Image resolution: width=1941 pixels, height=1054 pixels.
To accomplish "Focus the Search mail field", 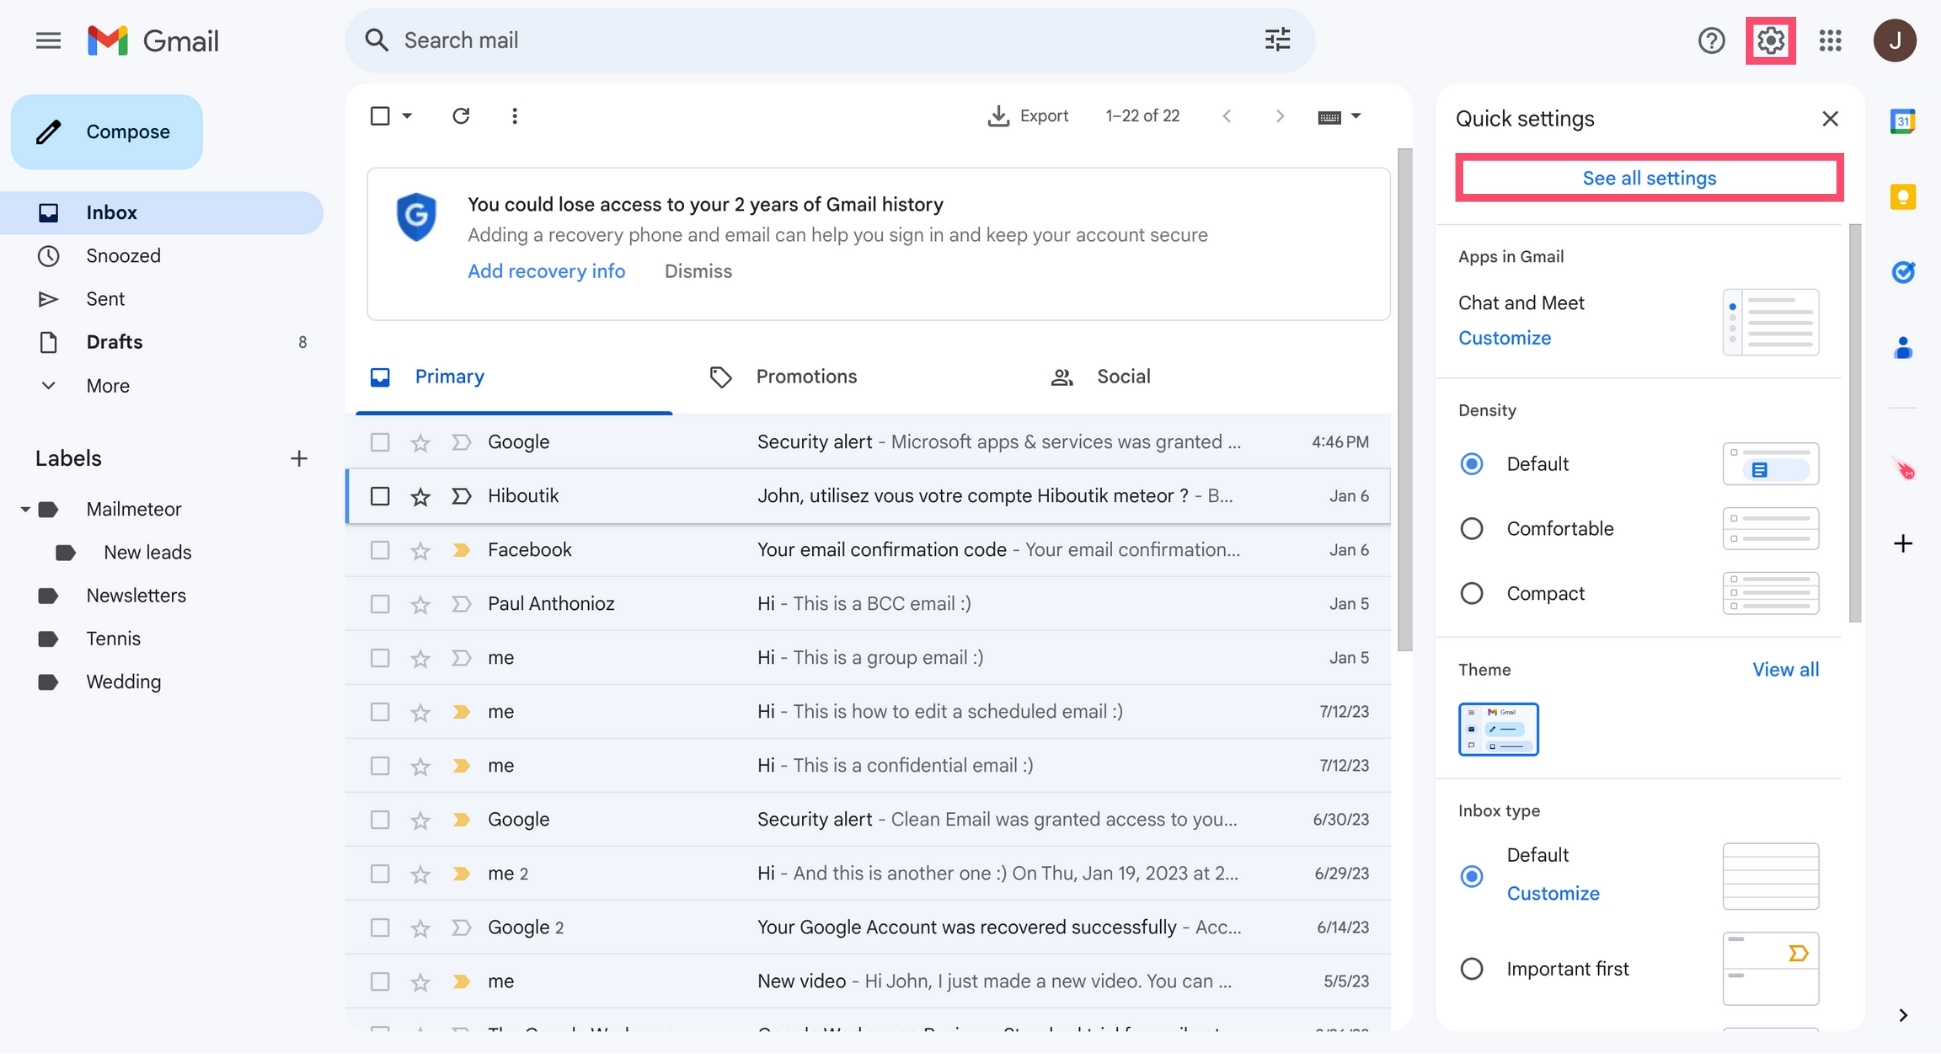I will (830, 40).
